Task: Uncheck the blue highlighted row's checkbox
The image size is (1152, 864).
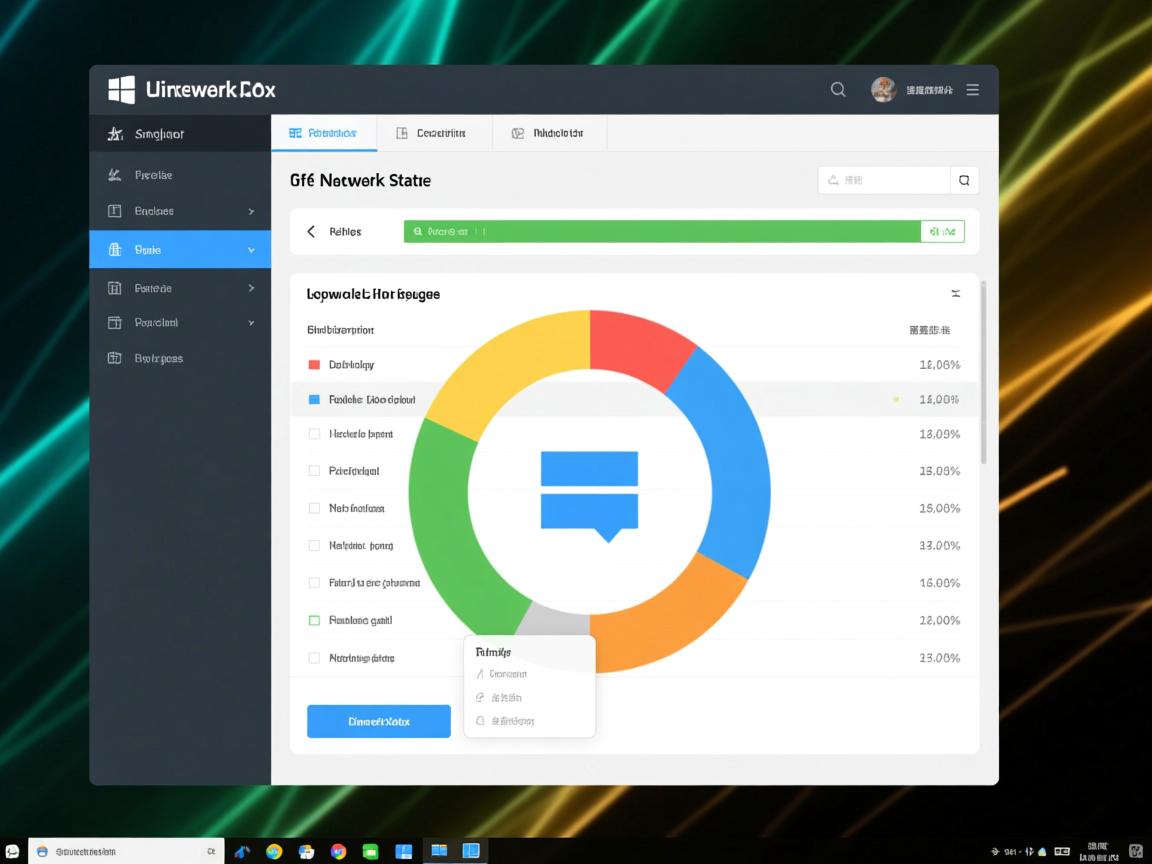Action: [313, 399]
